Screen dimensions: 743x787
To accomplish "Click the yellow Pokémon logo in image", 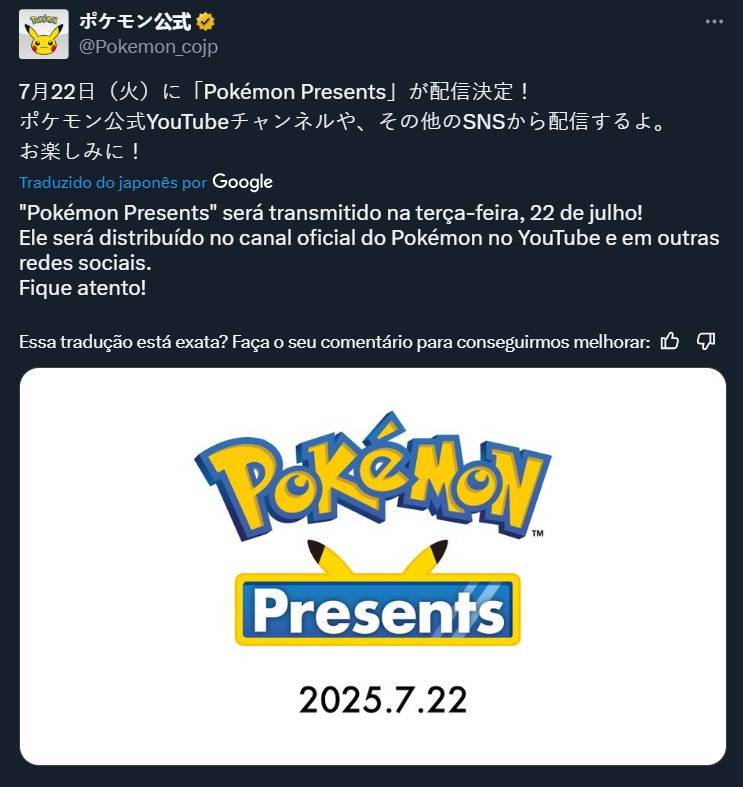I will pos(373,476).
